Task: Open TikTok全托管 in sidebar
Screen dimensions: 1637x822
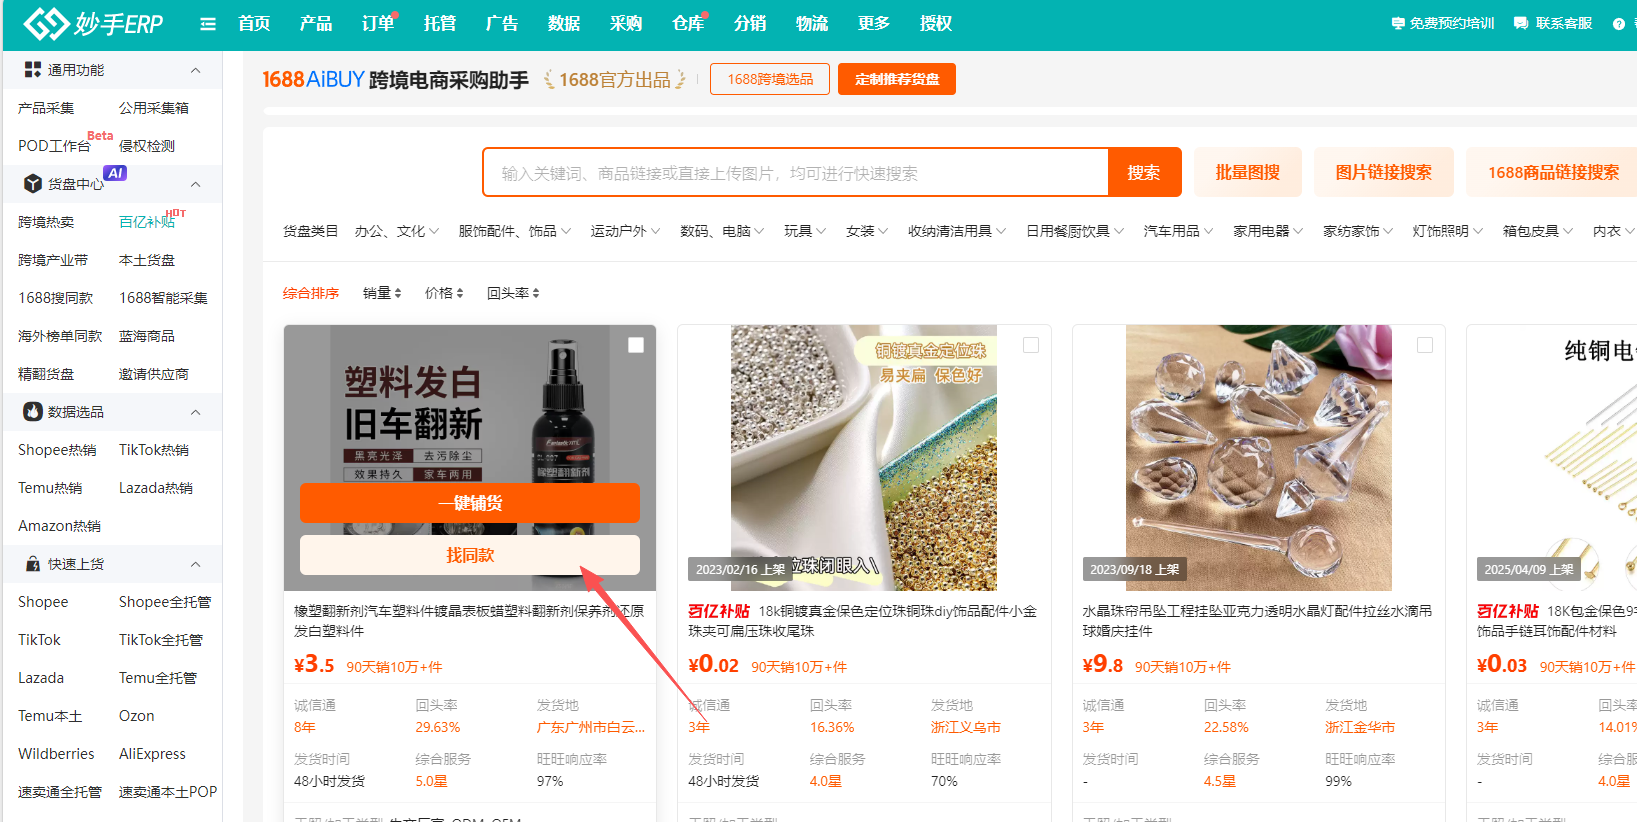Action: [161, 640]
